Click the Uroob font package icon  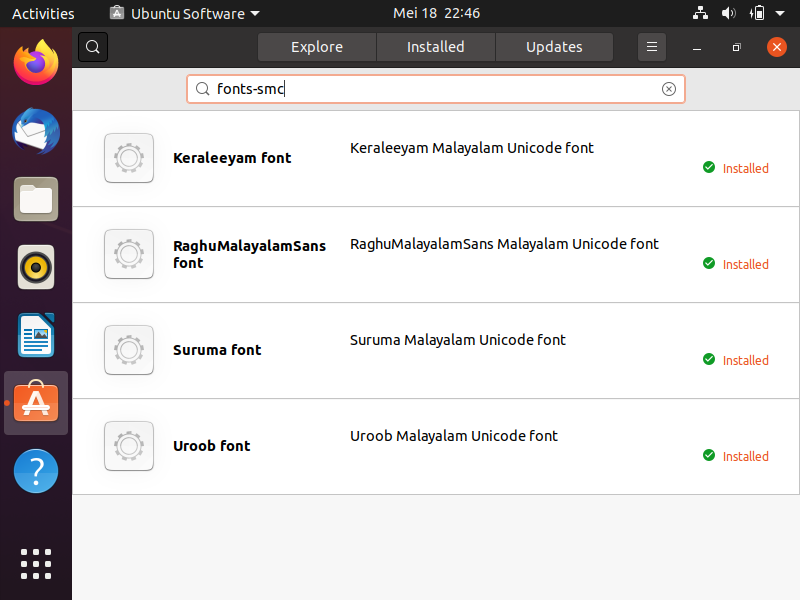click(x=129, y=446)
